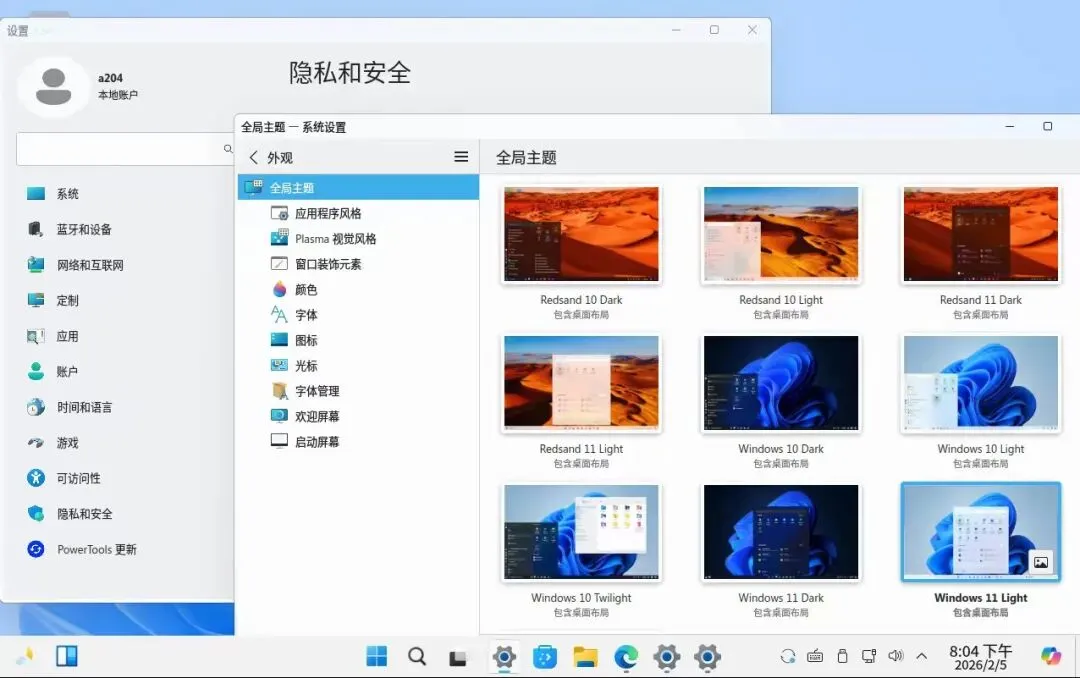Expand hidden tray icons with the caret
This screenshot has height=678, width=1080.
click(922, 656)
